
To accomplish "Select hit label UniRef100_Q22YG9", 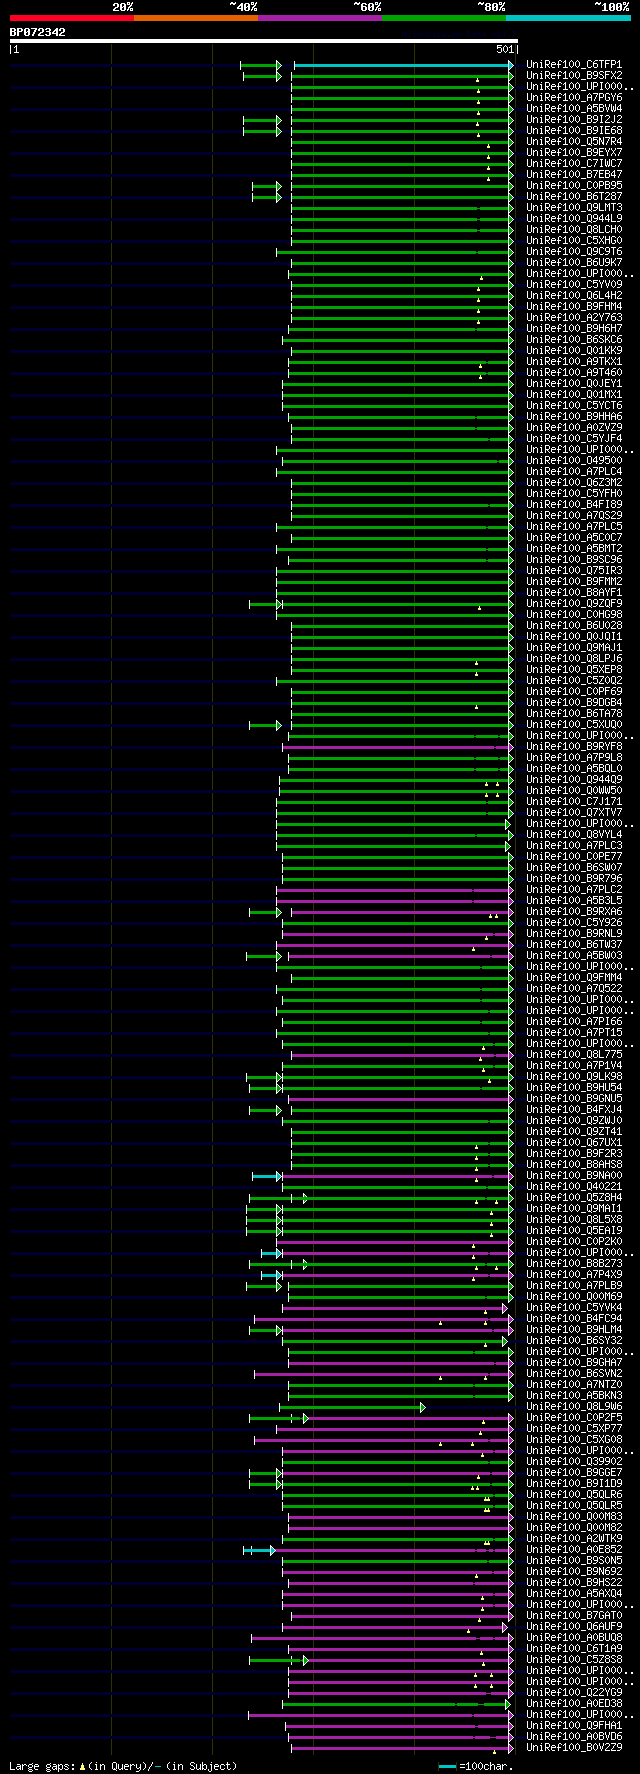I will pos(574,1692).
